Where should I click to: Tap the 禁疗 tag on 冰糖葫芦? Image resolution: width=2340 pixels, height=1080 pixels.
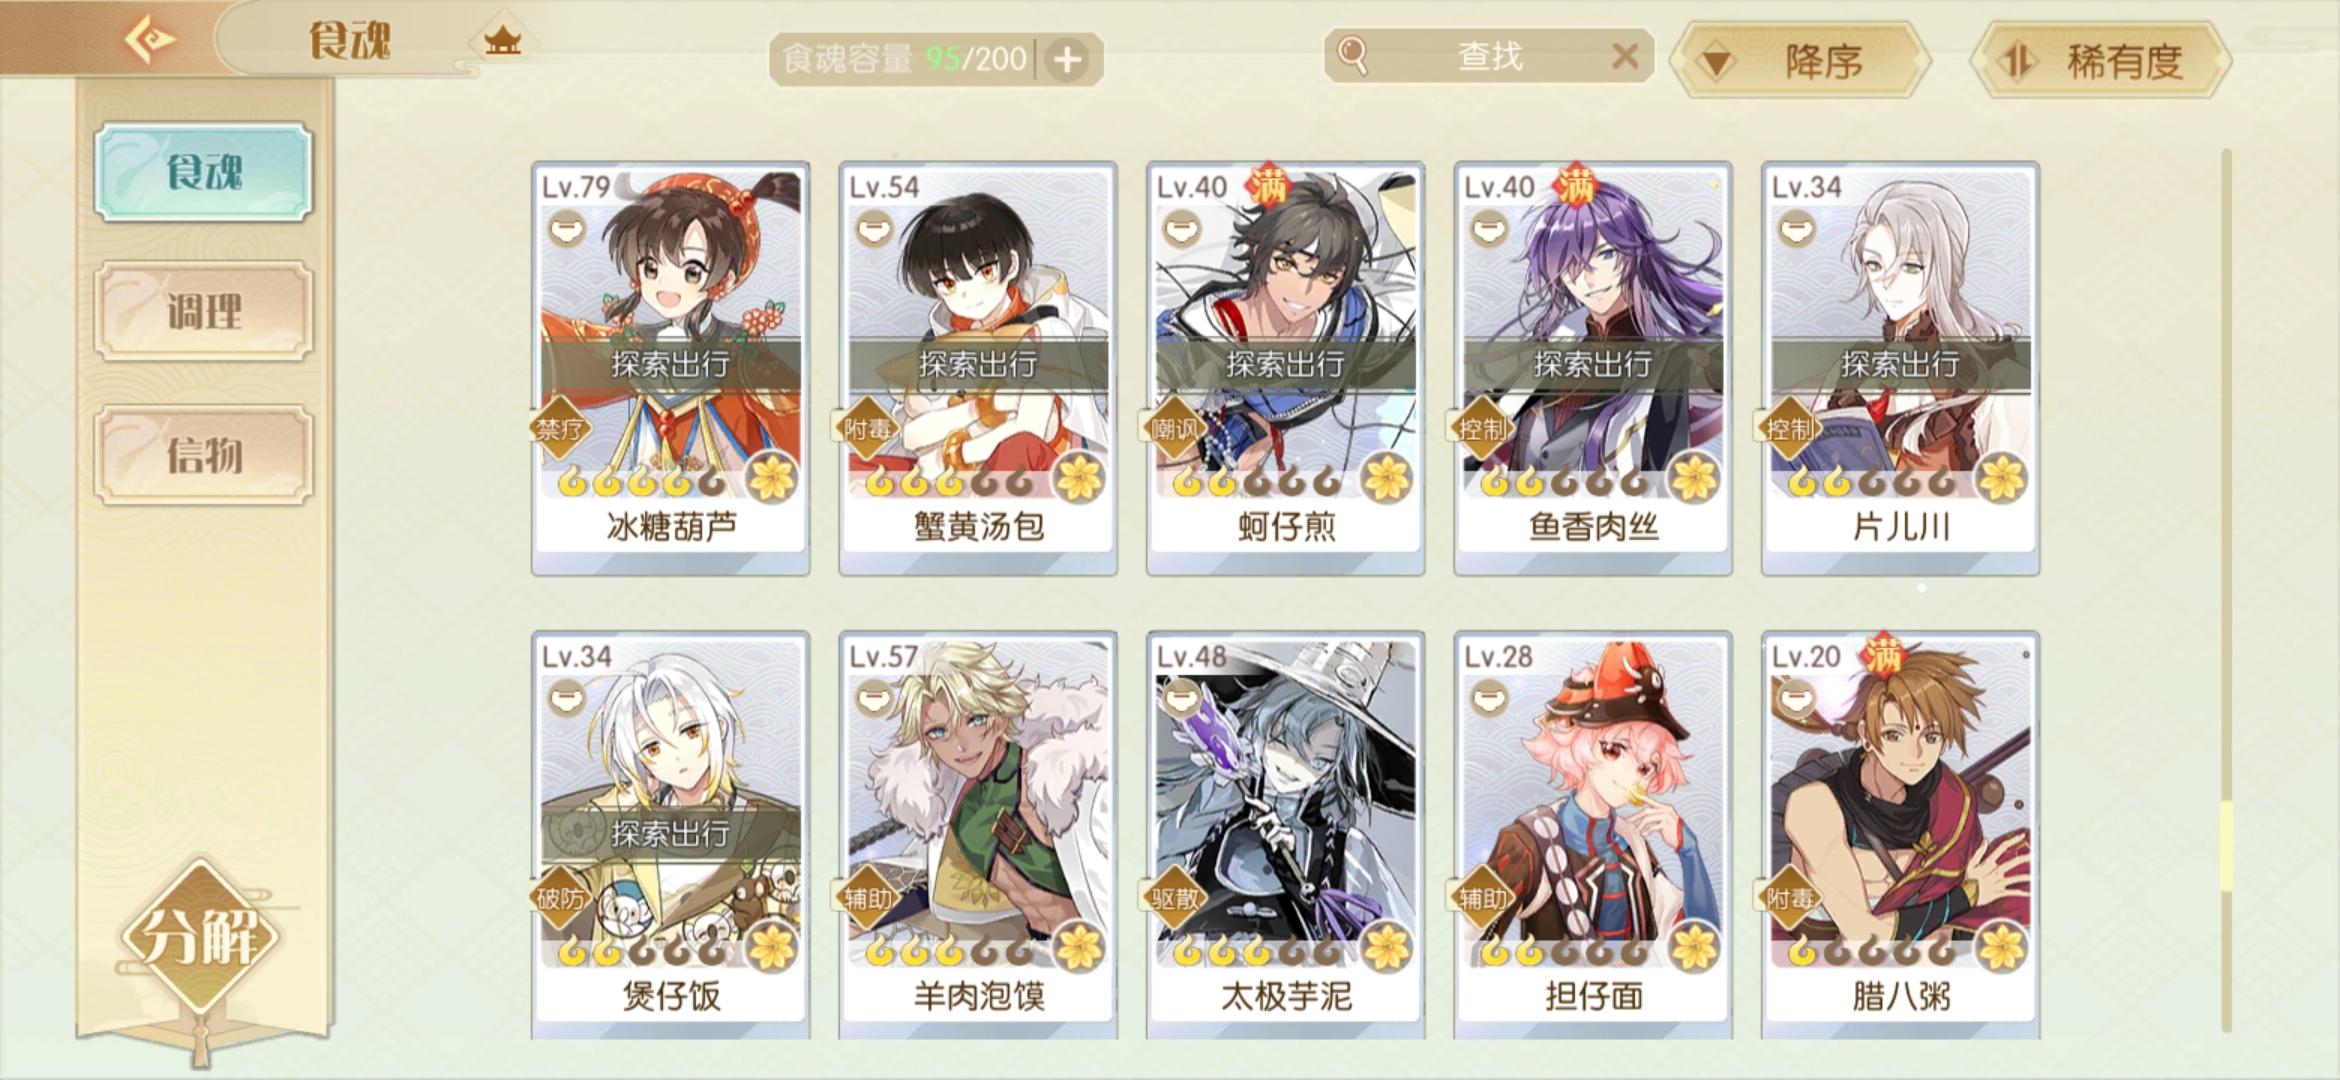(560, 430)
